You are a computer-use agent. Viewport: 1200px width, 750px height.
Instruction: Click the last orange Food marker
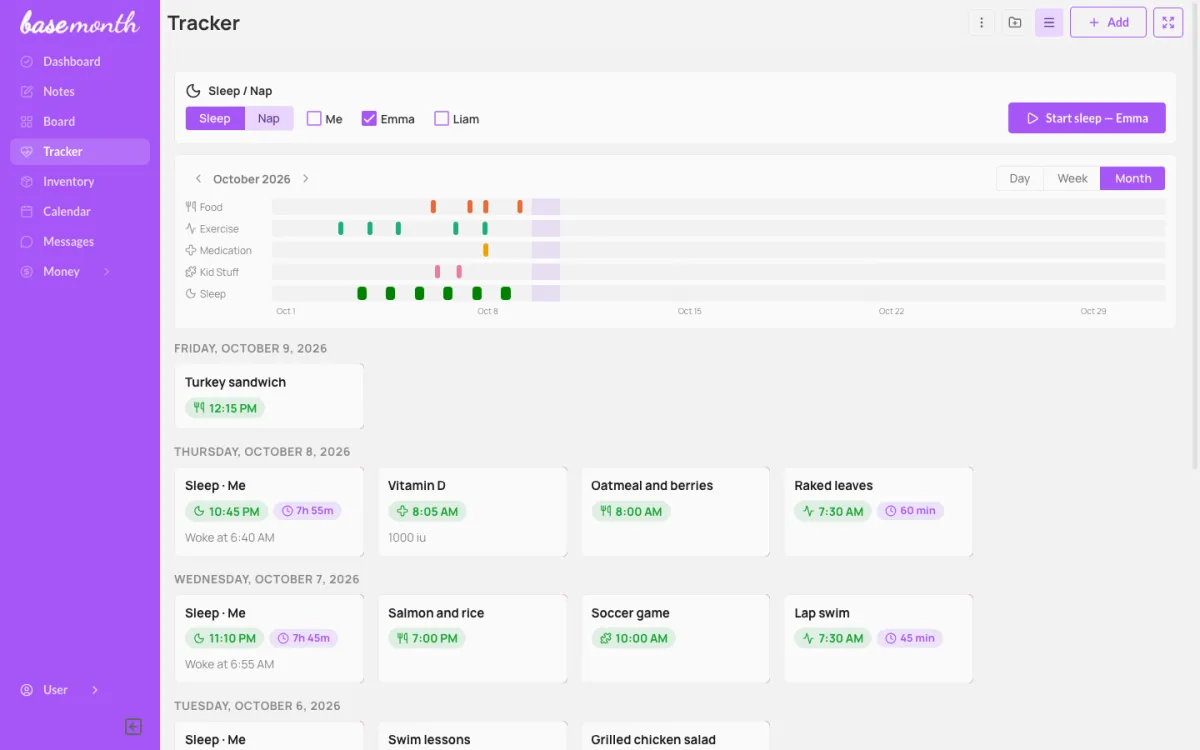coord(520,207)
